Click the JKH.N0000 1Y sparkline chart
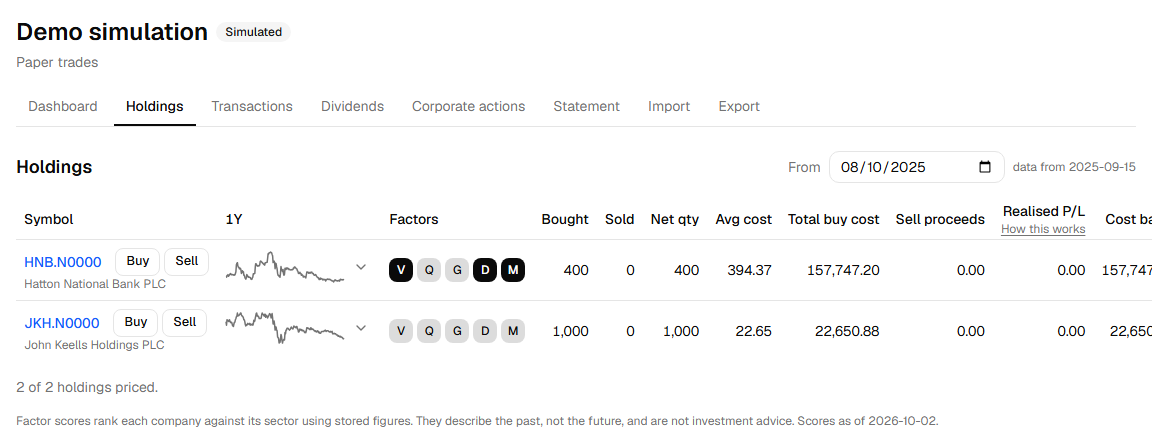This screenshot has width=1152, height=445. pyautogui.click(x=285, y=328)
